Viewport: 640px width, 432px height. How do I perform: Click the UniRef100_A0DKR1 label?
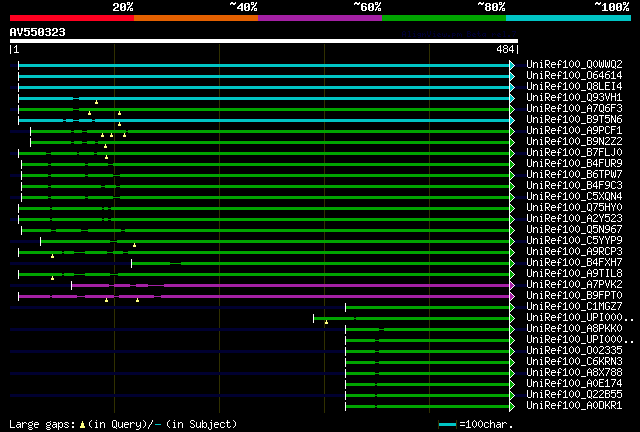574,406
